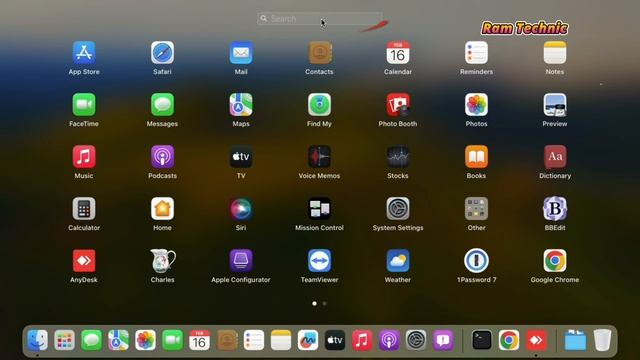Open Contacts in the Launchpad grid
The width and height of the screenshot is (640, 360).
tap(320, 53)
